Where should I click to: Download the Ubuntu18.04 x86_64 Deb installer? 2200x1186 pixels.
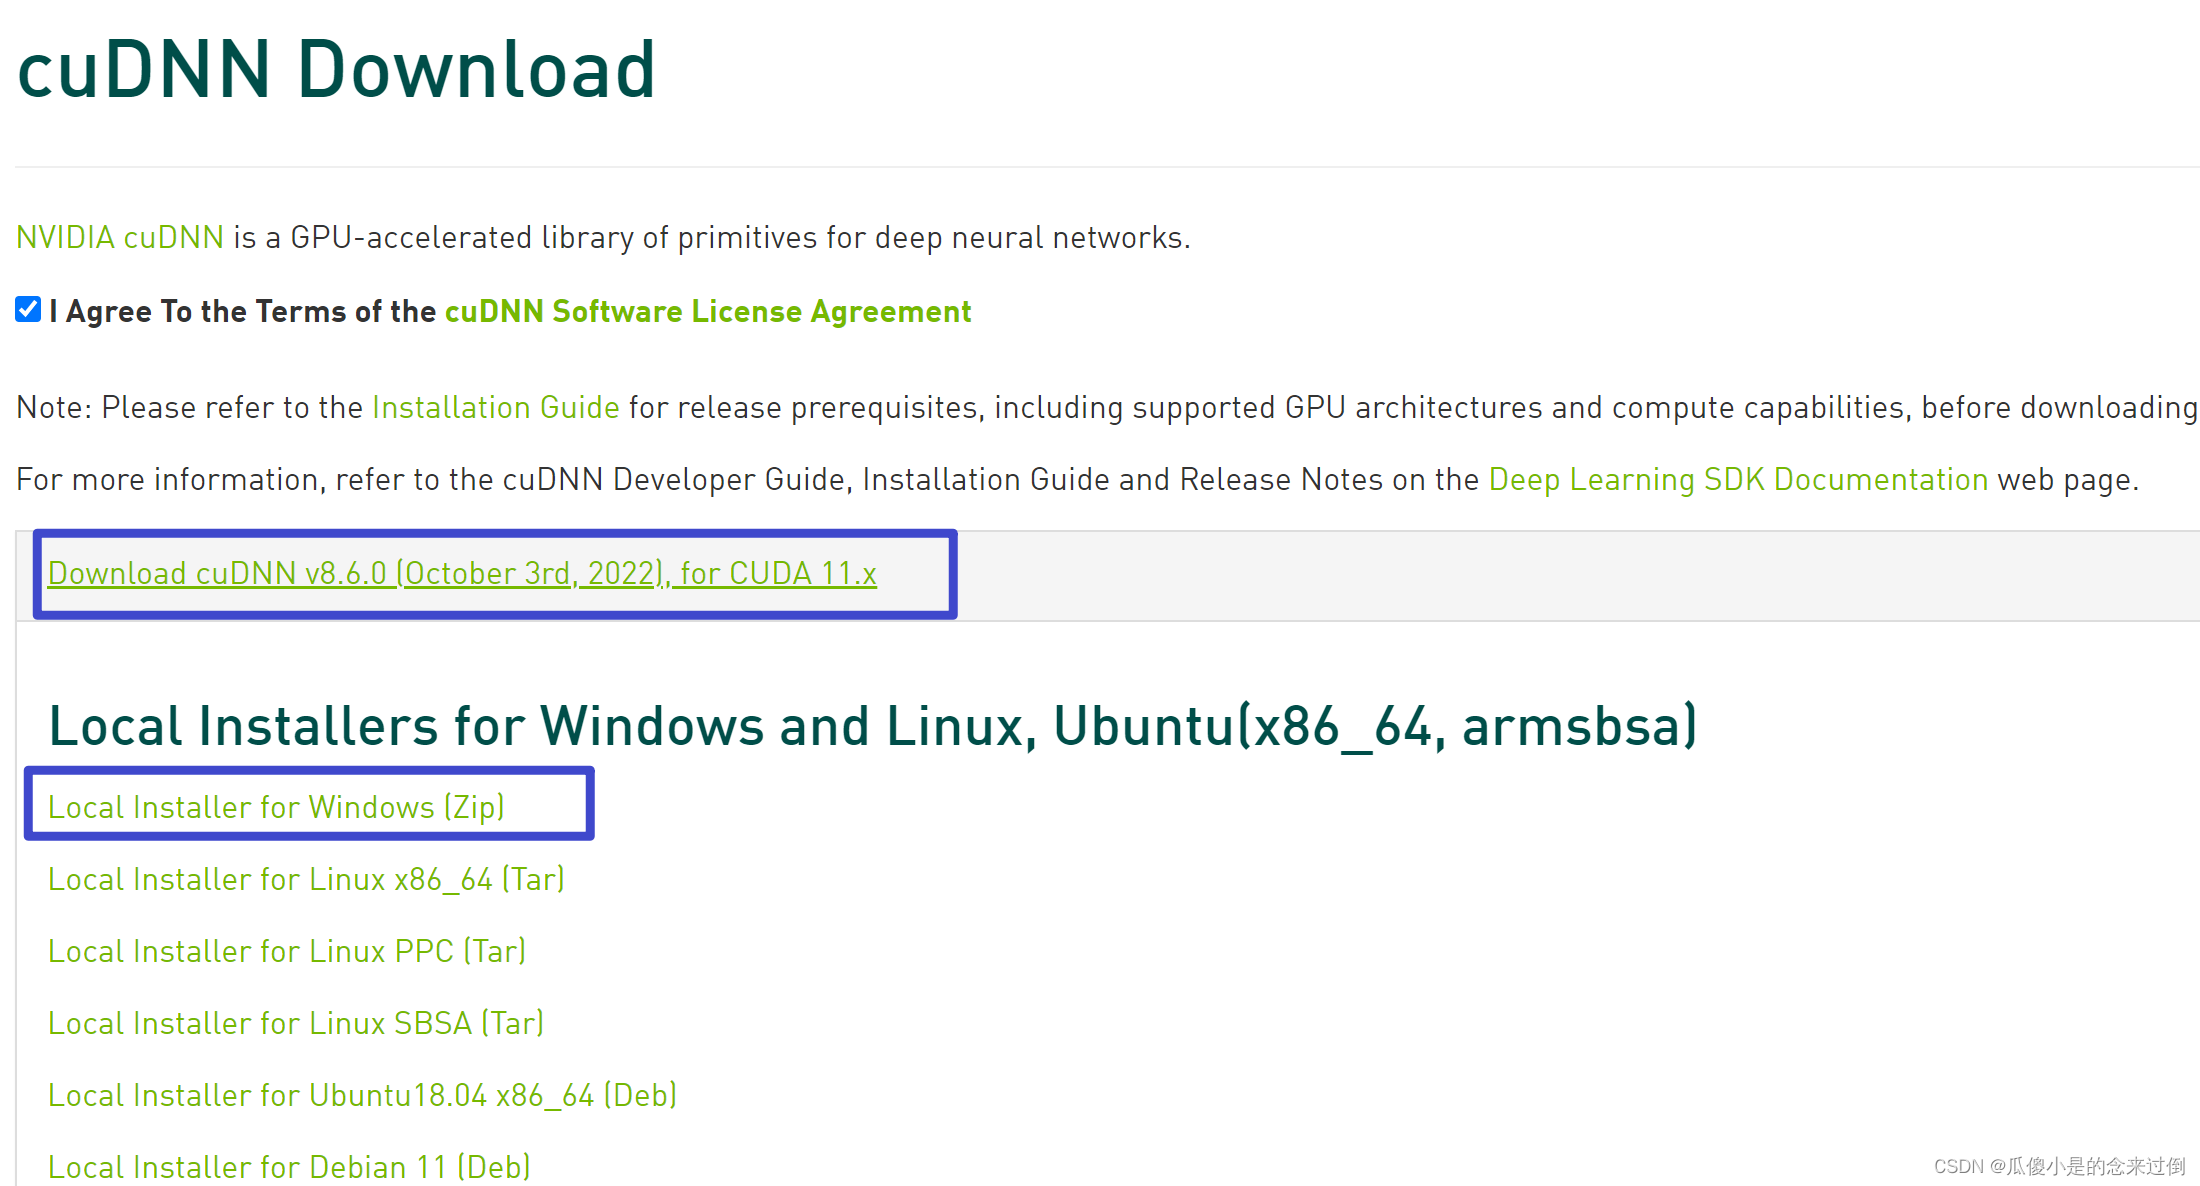click(x=361, y=1095)
